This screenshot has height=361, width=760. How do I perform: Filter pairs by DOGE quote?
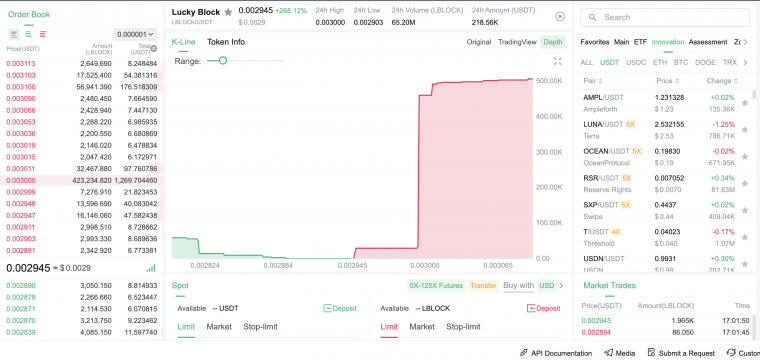[x=705, y=63]
